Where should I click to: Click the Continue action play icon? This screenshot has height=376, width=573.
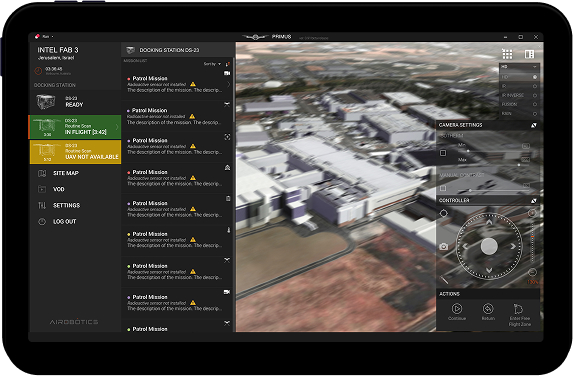456,309
